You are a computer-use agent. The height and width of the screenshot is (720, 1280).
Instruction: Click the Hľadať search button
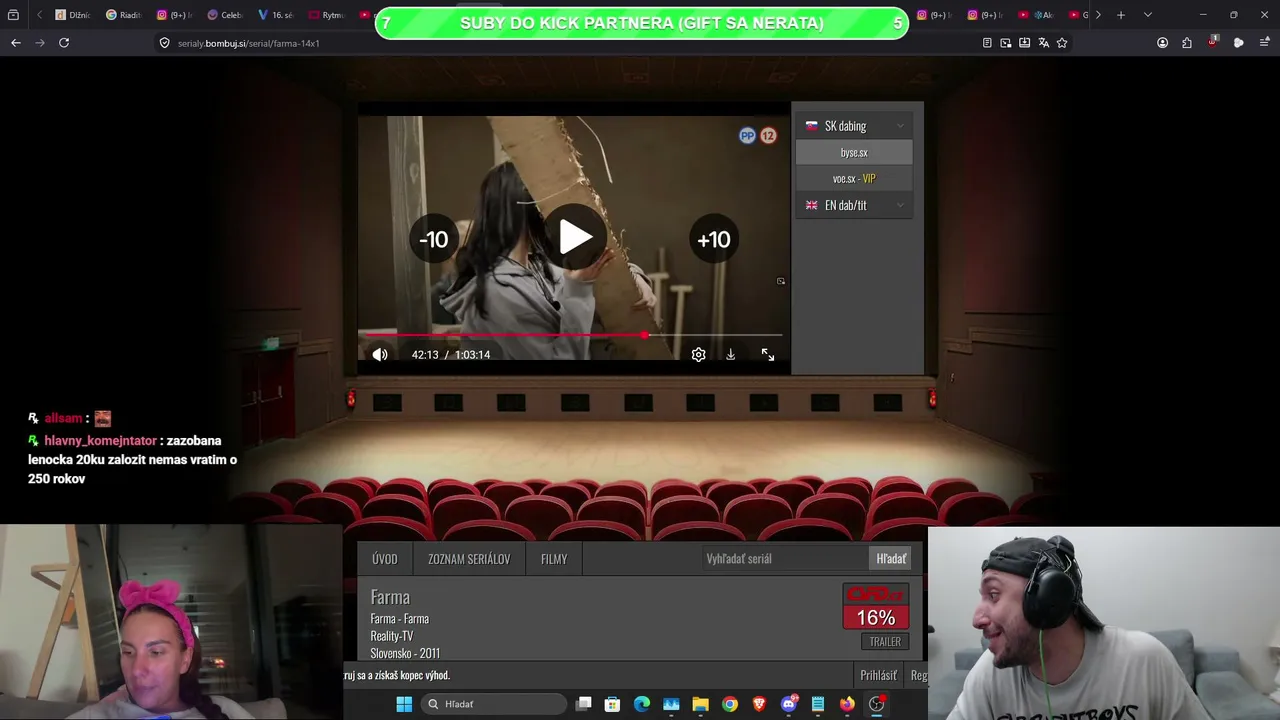point(891,559)
